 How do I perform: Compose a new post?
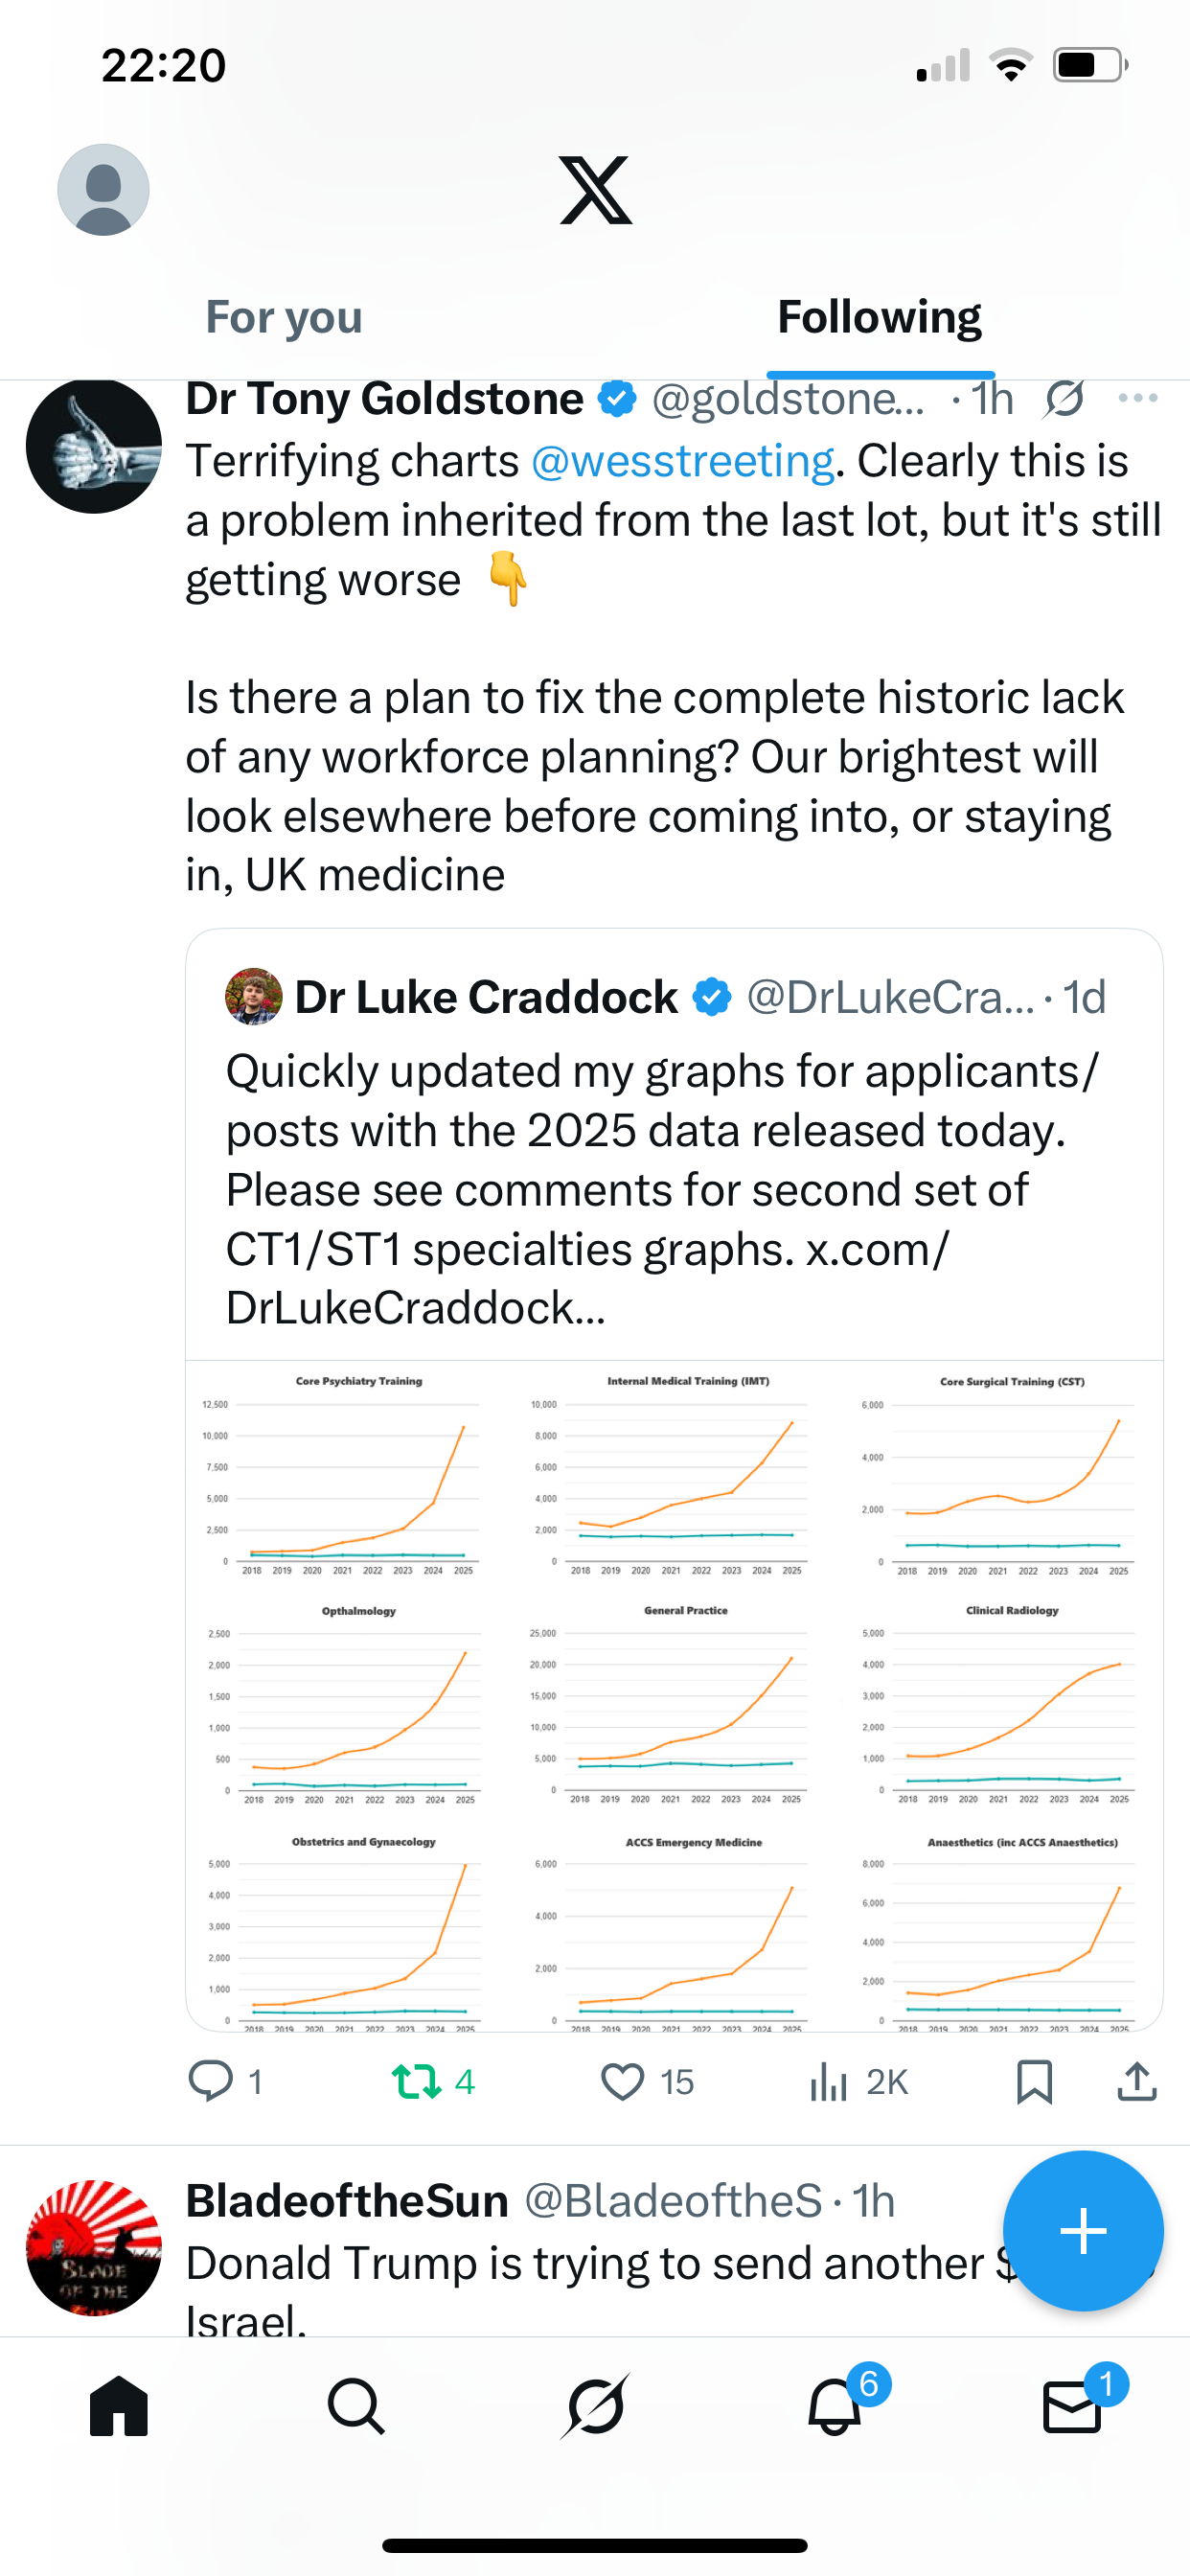point(1083,2231)
